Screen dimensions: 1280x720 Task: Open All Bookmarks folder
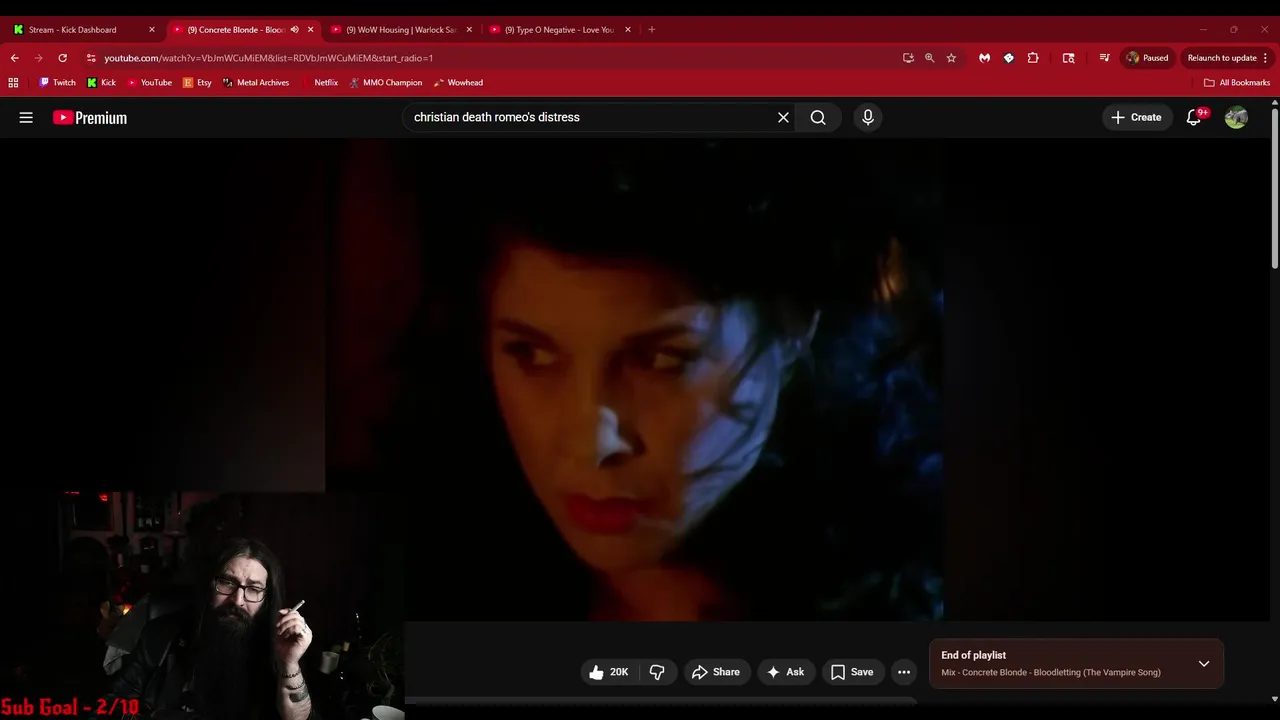[1237, 83]
